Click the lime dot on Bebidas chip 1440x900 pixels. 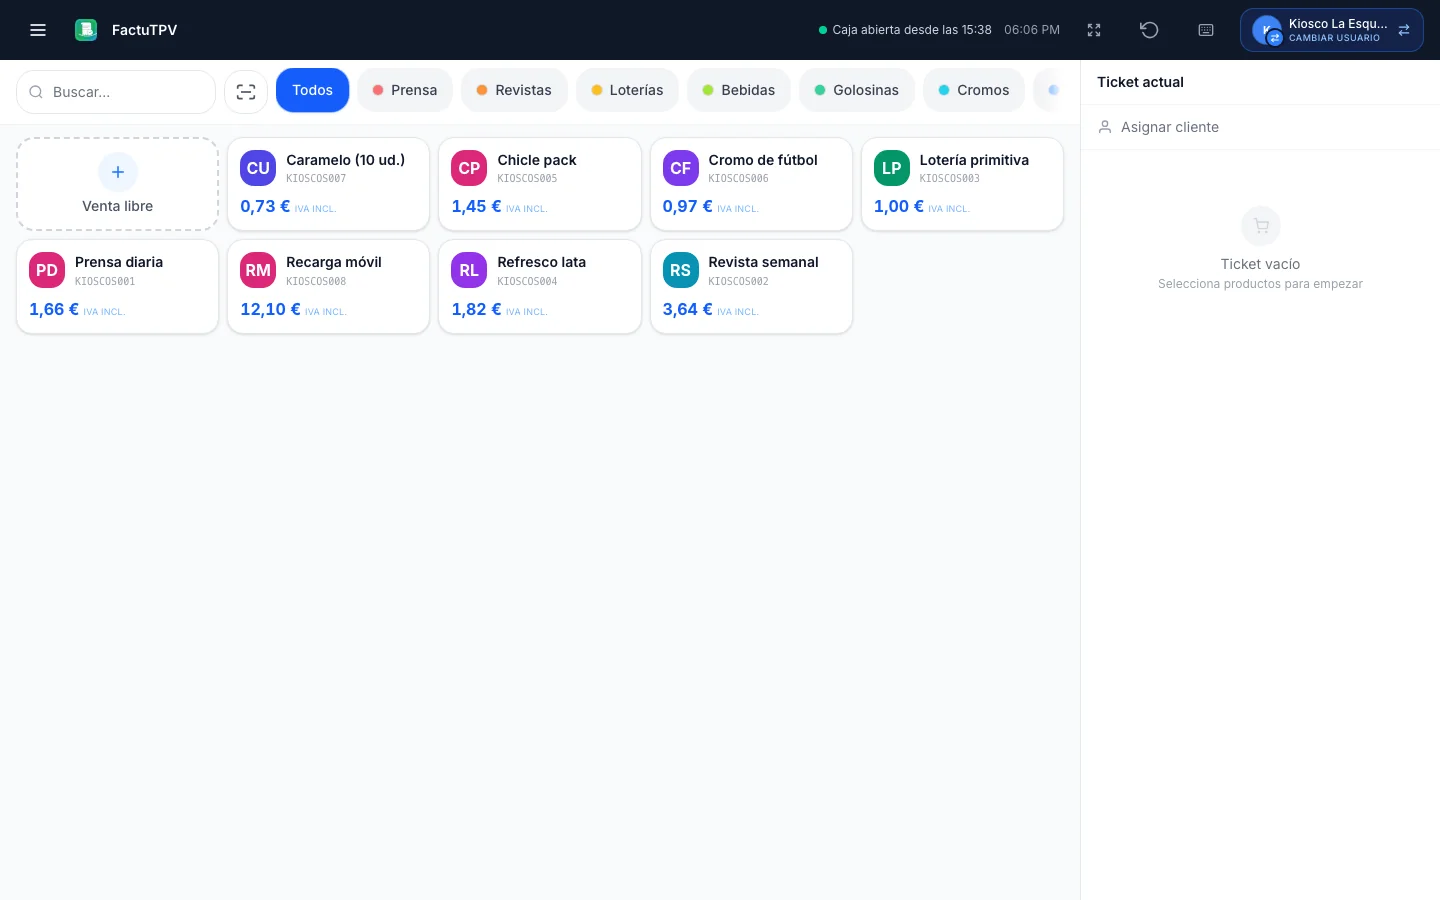click(708, 90)
